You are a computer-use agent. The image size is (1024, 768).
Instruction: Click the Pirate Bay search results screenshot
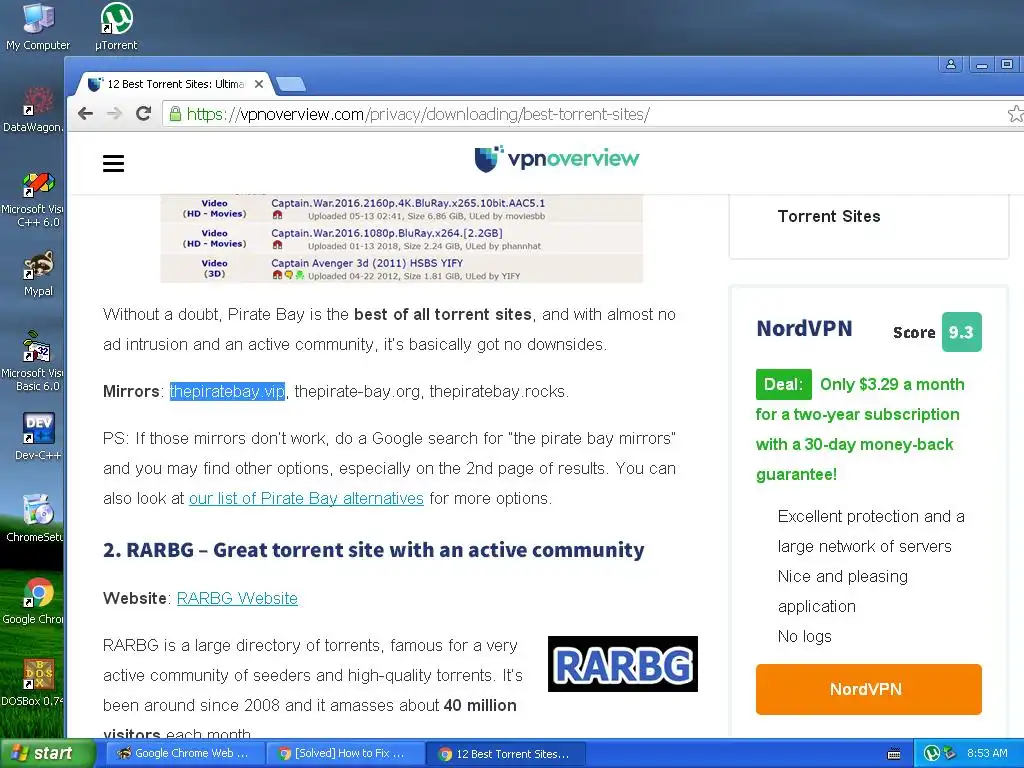coord(402,238)
